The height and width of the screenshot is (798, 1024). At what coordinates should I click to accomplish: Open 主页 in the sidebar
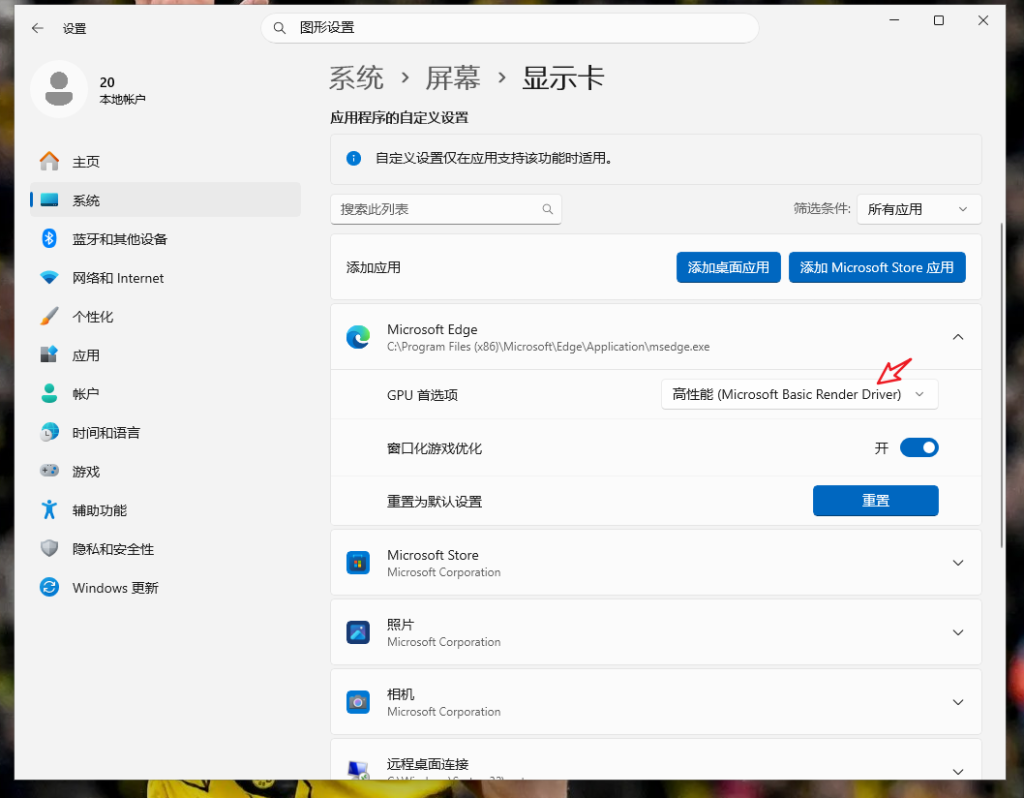[165, 161]
